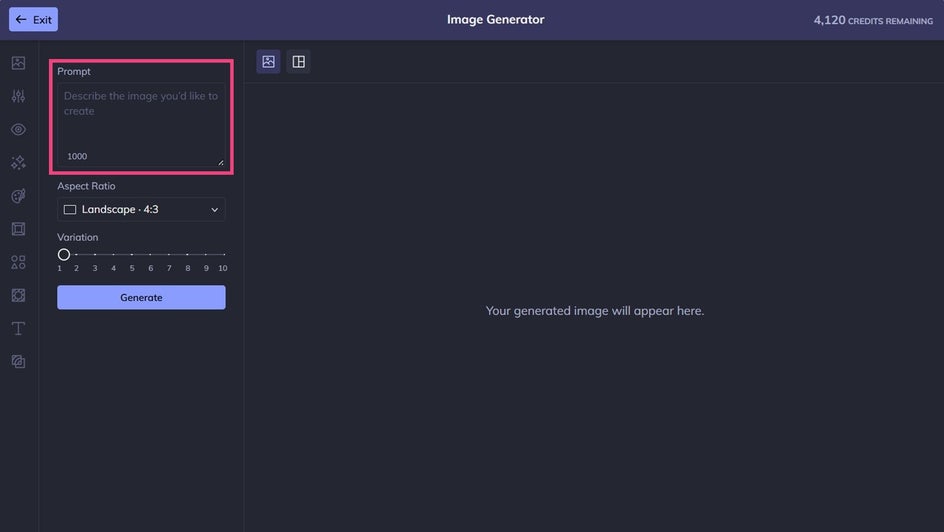Viewport: 944px width, 532px height.
Task: Click the Aspect Ratio dropdown chevron arrow
Action: click(x=214, y=210)
